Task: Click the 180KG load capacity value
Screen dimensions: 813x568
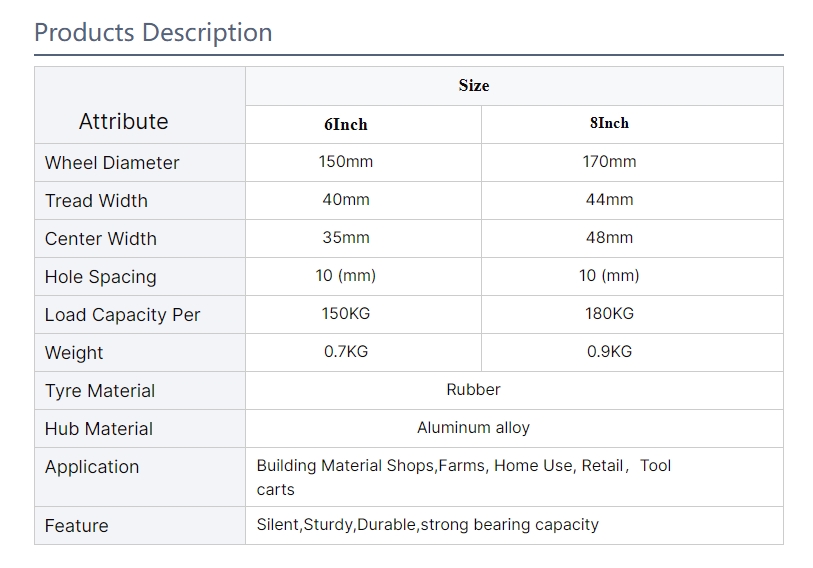Action: pyautogui.click(x=609, y=313)
